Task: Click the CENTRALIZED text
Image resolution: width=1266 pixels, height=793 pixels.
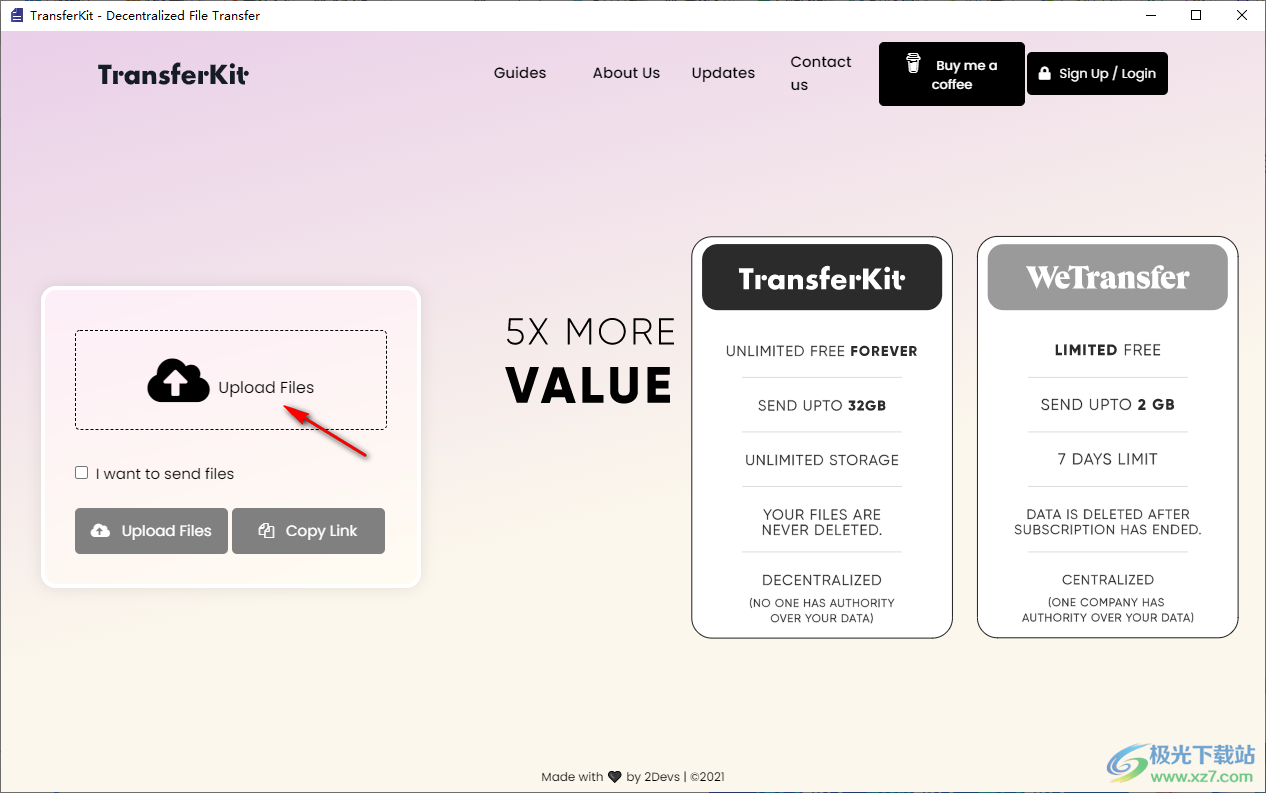Action: [1108, 580]
